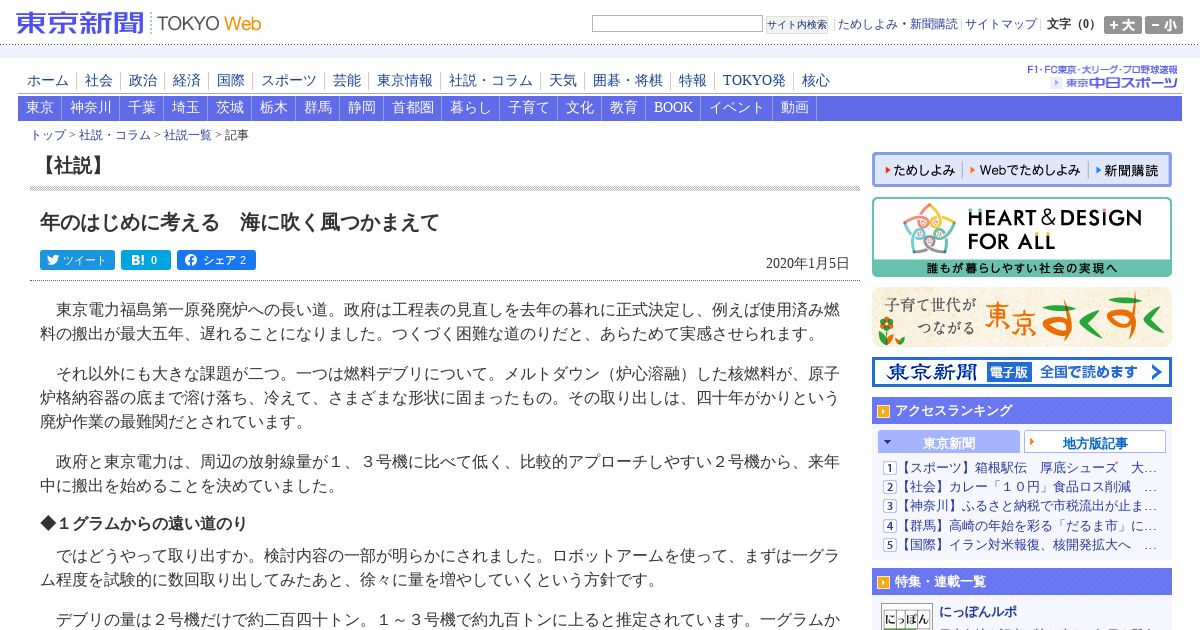The width and height of the screenshot is (1200, 630).
Task: Select 静岡 in the region bar
Action: (x=362, y=108)
